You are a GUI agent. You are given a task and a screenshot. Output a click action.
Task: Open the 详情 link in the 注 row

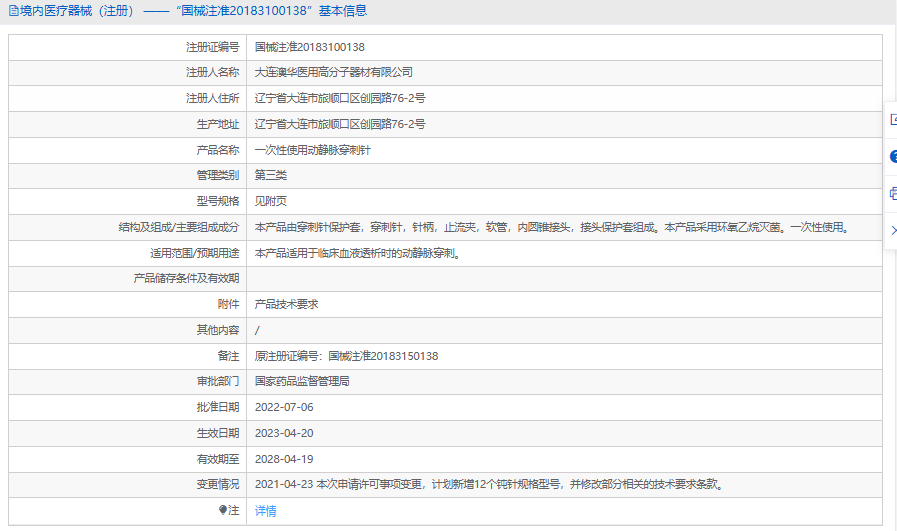click(x=265, y=511)
